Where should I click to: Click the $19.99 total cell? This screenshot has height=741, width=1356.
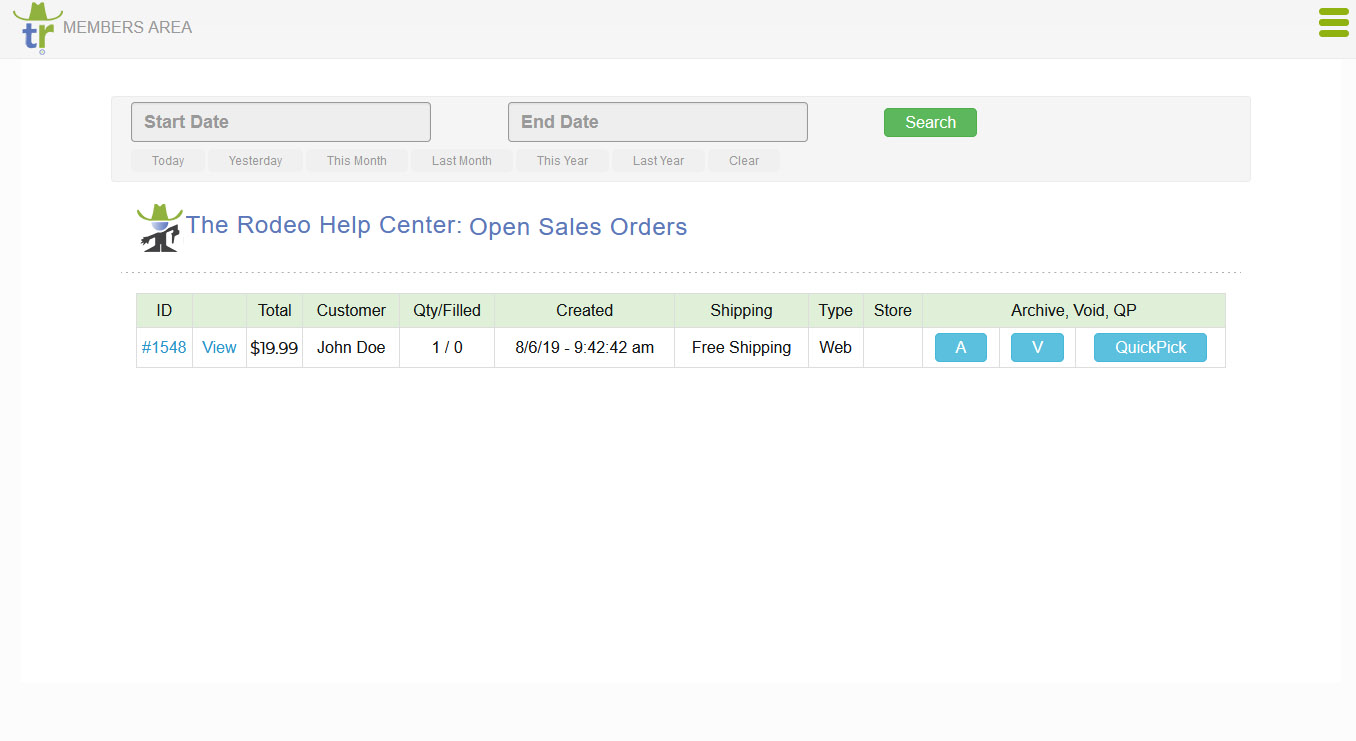pos(274,348)
